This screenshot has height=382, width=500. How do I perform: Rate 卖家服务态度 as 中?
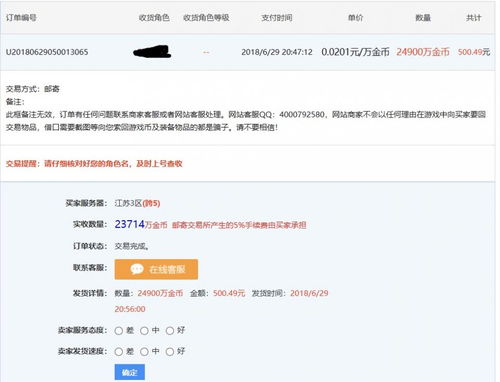tap(144, 331)
